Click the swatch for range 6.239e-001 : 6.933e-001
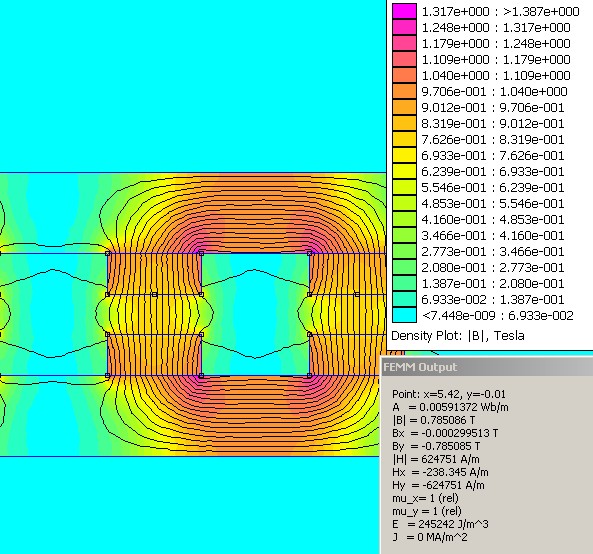This screenshot has height=554, width=593. (404, 171)
